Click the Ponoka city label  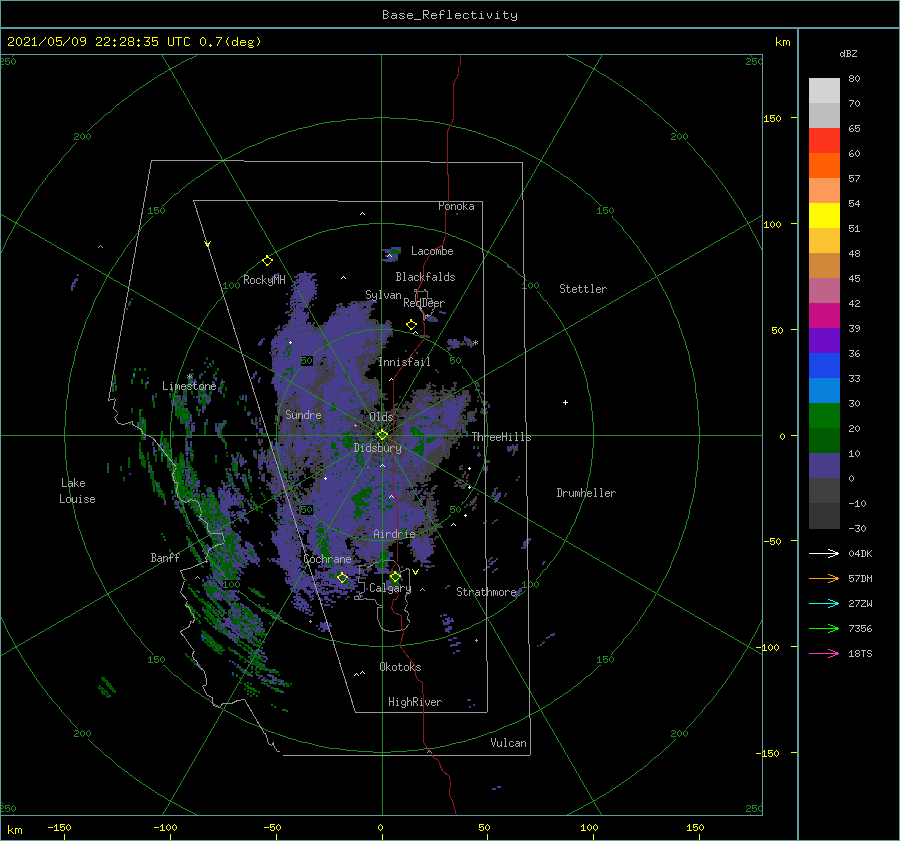pos(456,206)
